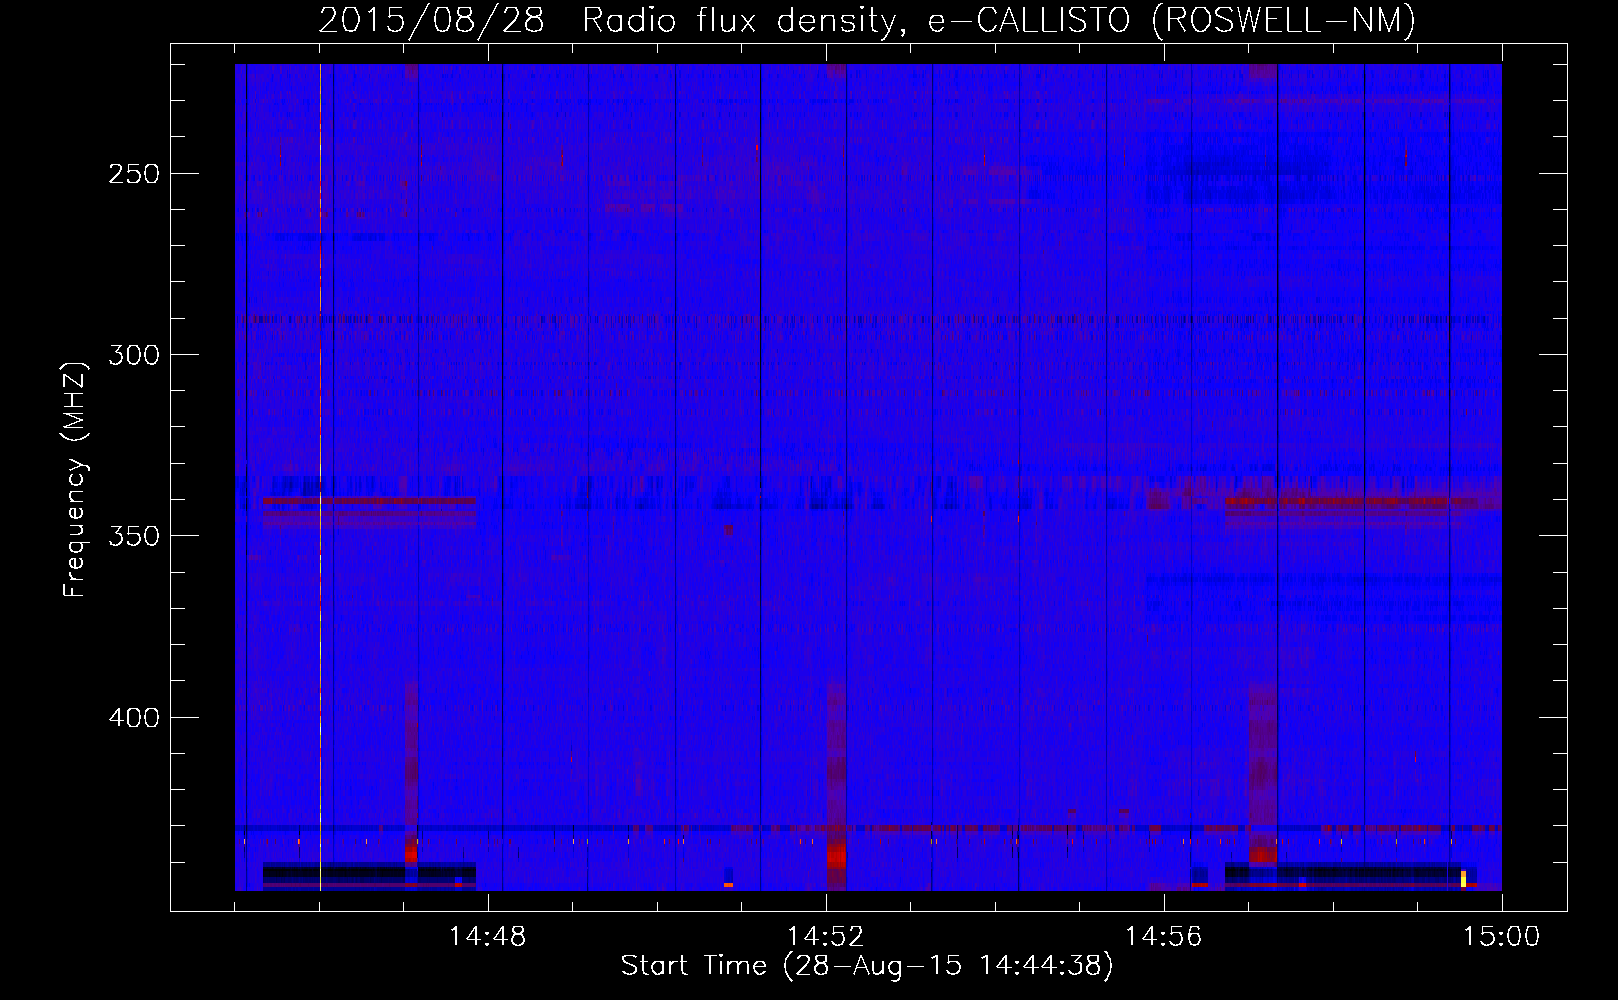Click the 250 frequency tick label

pyautogui.click(x=134, y=174)
